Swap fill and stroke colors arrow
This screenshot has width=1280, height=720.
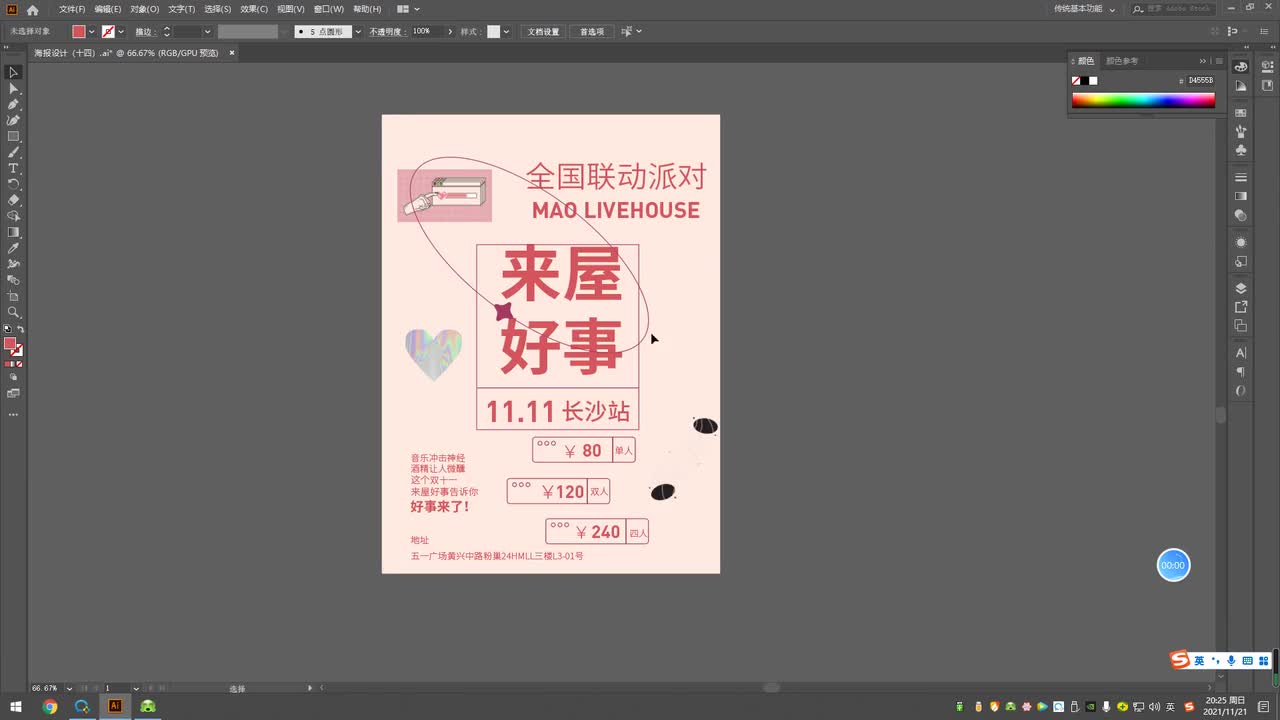(x=20, y=329)
